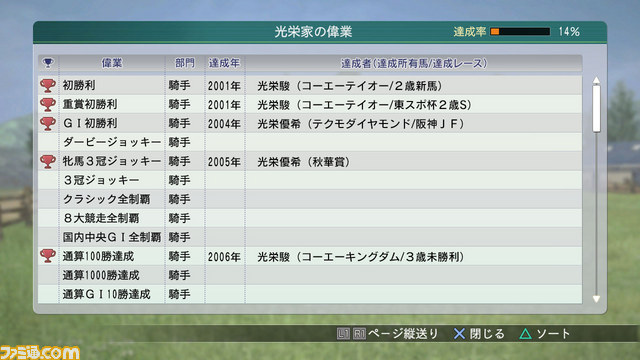This screenshot has width=640, height=360.
Task: Select the ダービージョッキー row name
Action: pyautogui.click(x=112, y=142)
